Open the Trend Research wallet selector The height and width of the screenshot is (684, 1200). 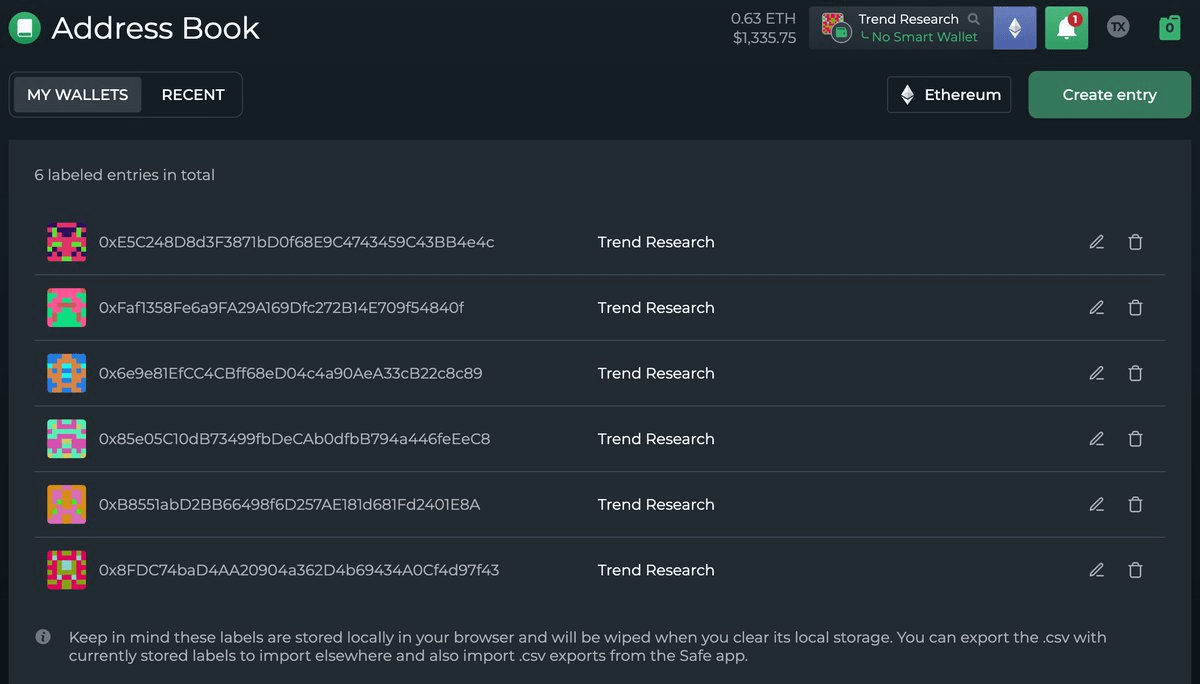900,28
